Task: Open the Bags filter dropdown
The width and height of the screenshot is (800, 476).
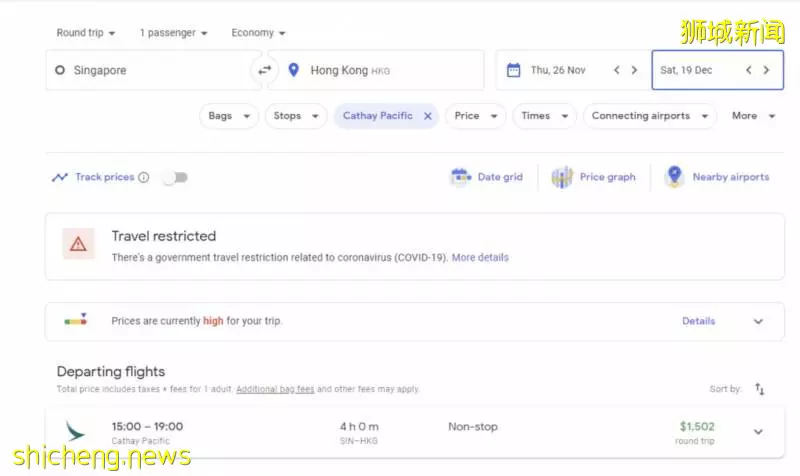Action: click(x=229, y=116)
